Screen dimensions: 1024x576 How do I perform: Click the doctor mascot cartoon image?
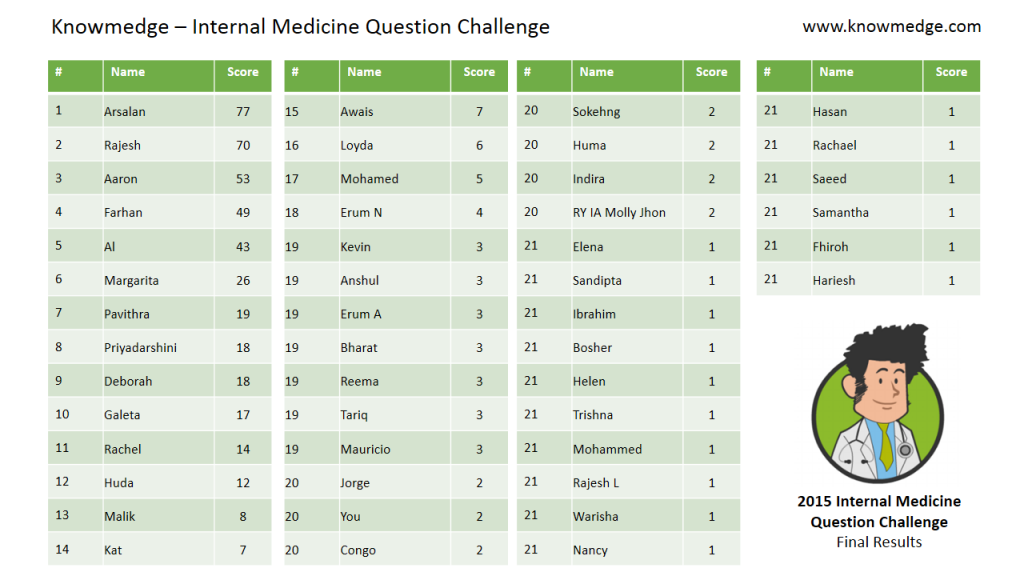pos(878,402)
